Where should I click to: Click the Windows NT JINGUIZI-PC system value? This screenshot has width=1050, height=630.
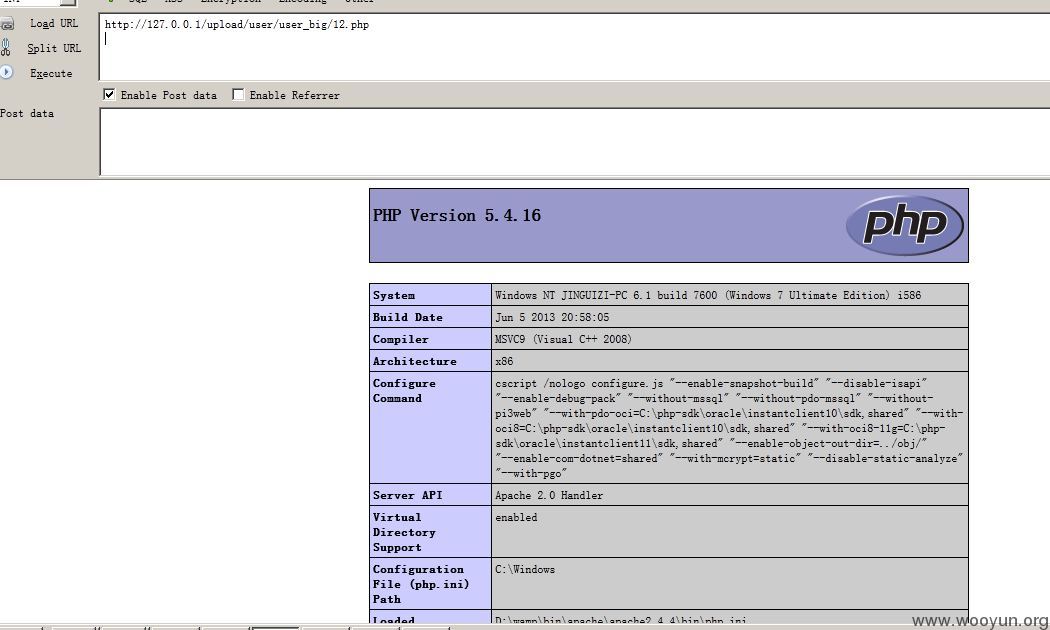point(708,295)
